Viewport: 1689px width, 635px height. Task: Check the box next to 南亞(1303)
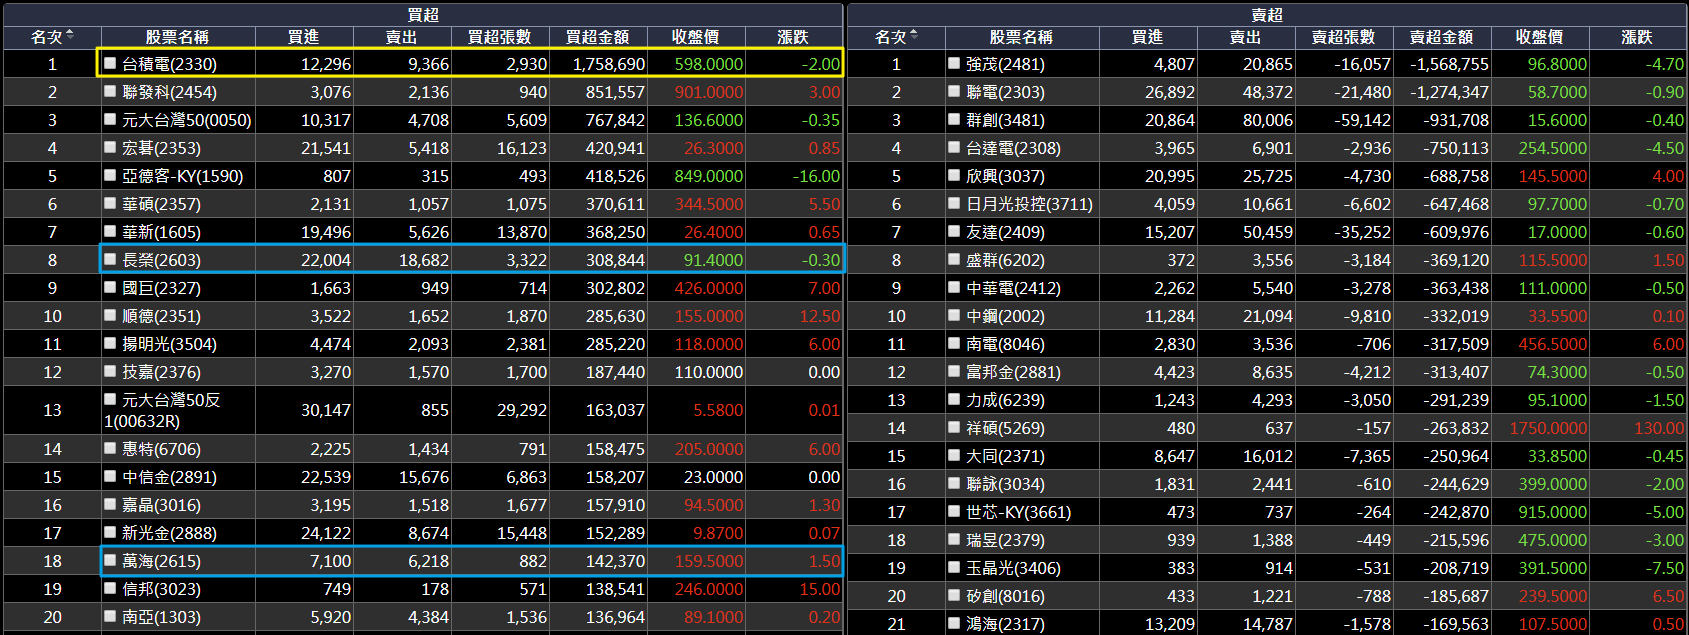coord(111,617)
